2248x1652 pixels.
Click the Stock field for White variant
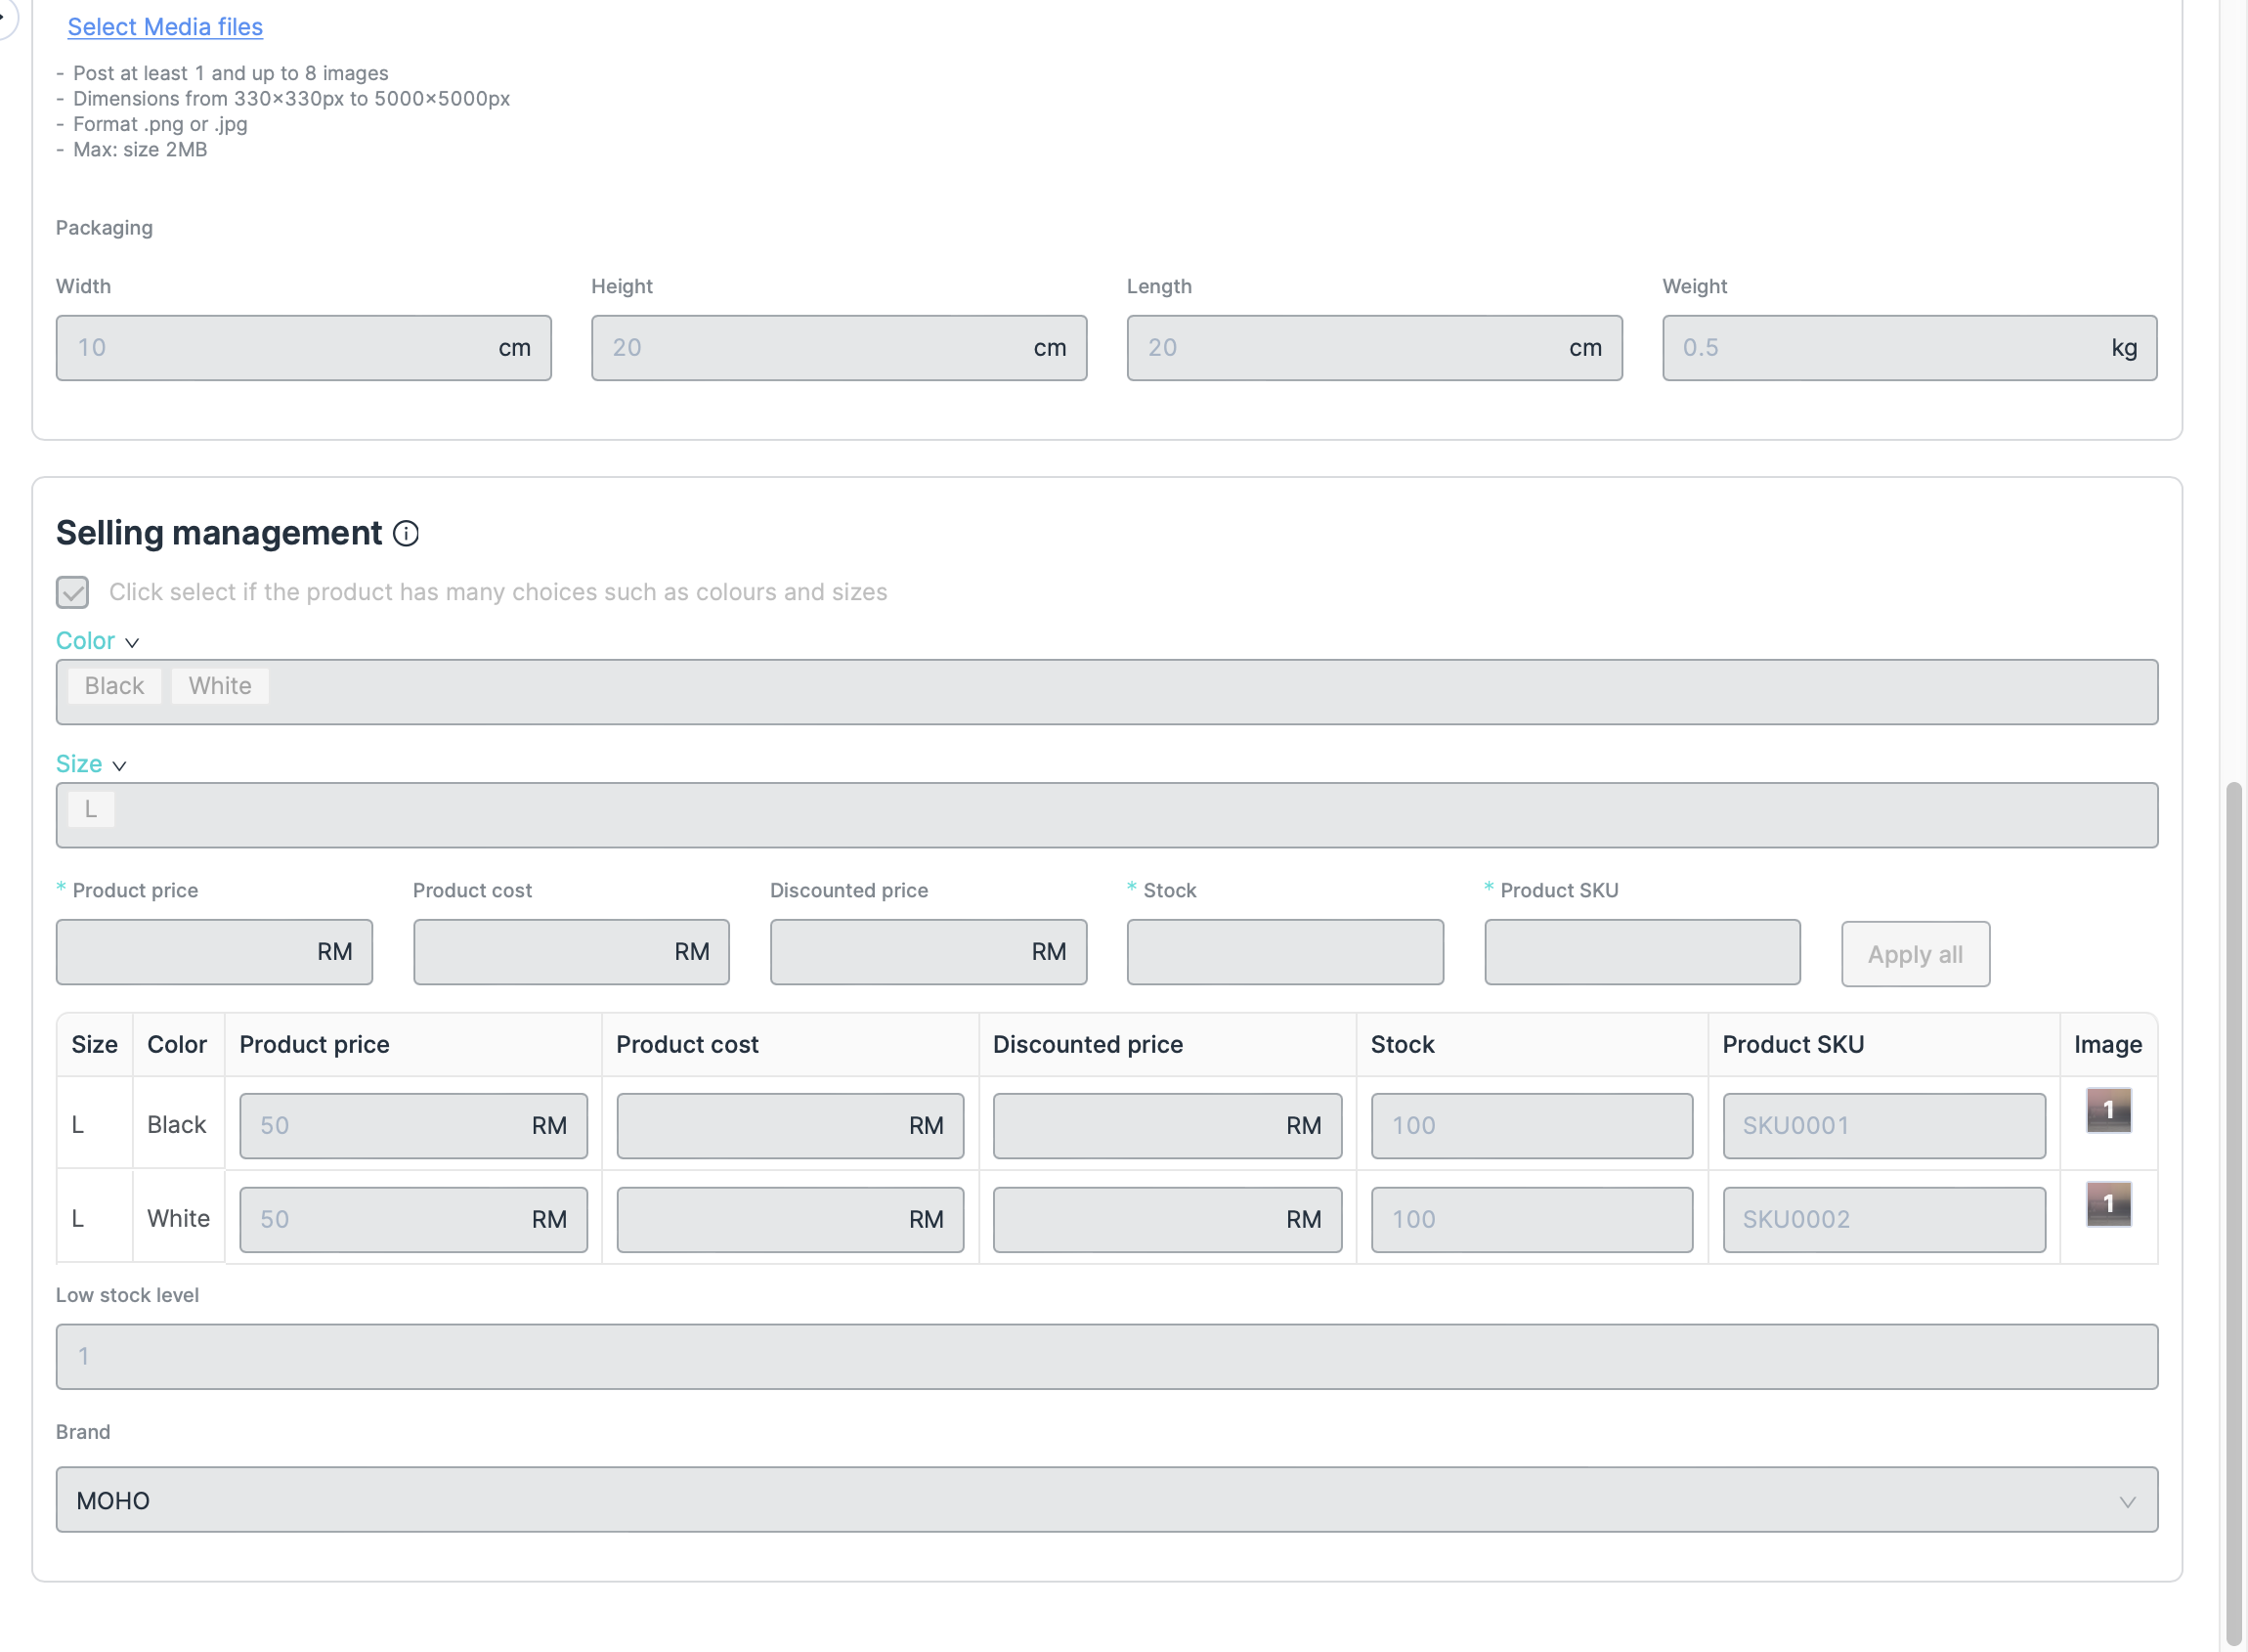(1531, 1220)
